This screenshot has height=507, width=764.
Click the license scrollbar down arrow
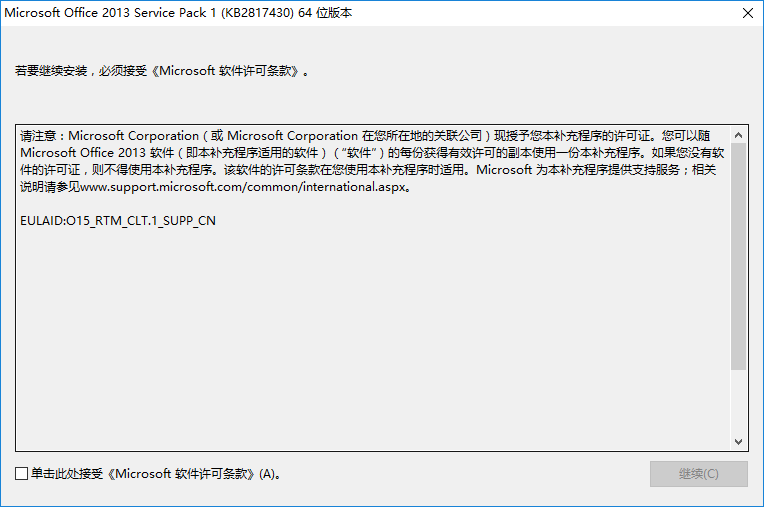pyautogui.click(x=738, y=442)
